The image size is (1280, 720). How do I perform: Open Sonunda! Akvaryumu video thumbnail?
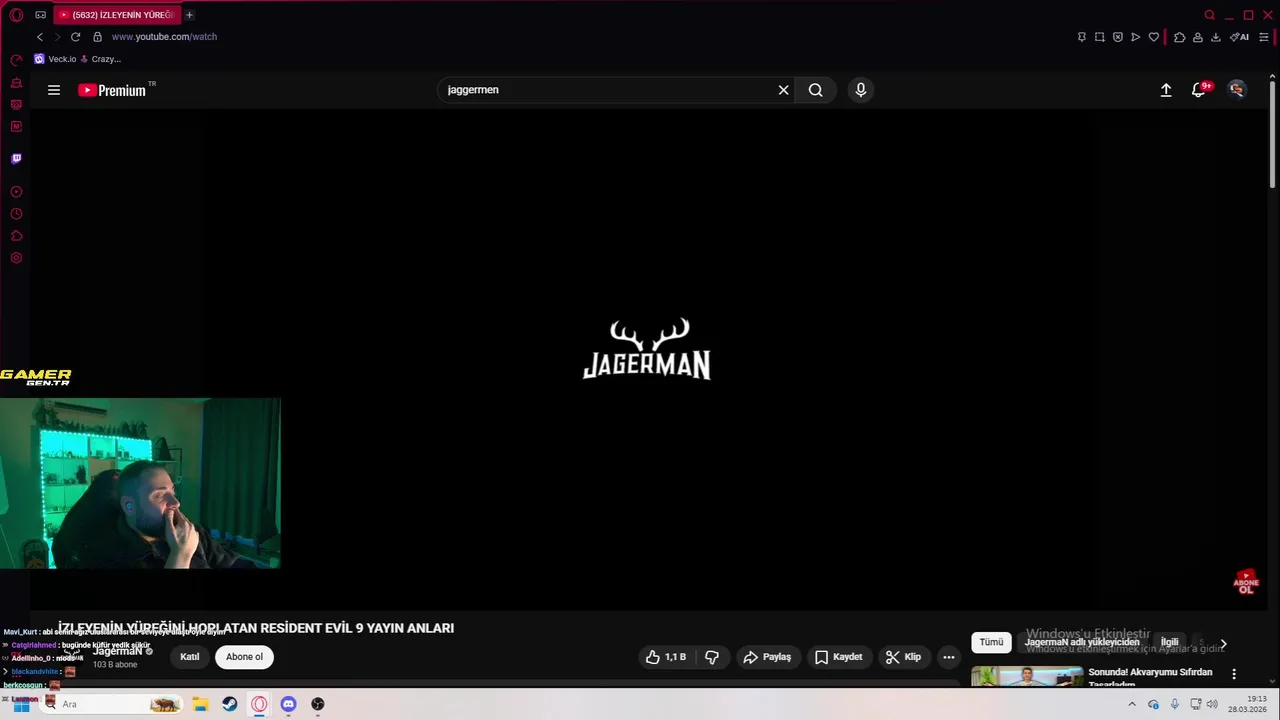pos(1027,677)
